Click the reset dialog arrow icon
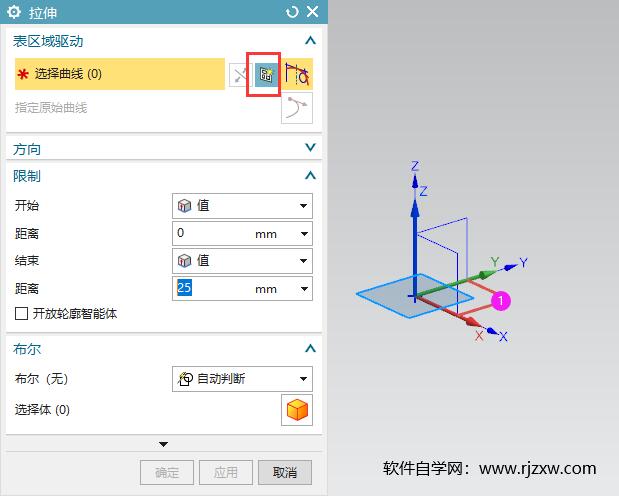Image resolution: width=619 pixels, height=496 pixels. [x=292, y=12]
